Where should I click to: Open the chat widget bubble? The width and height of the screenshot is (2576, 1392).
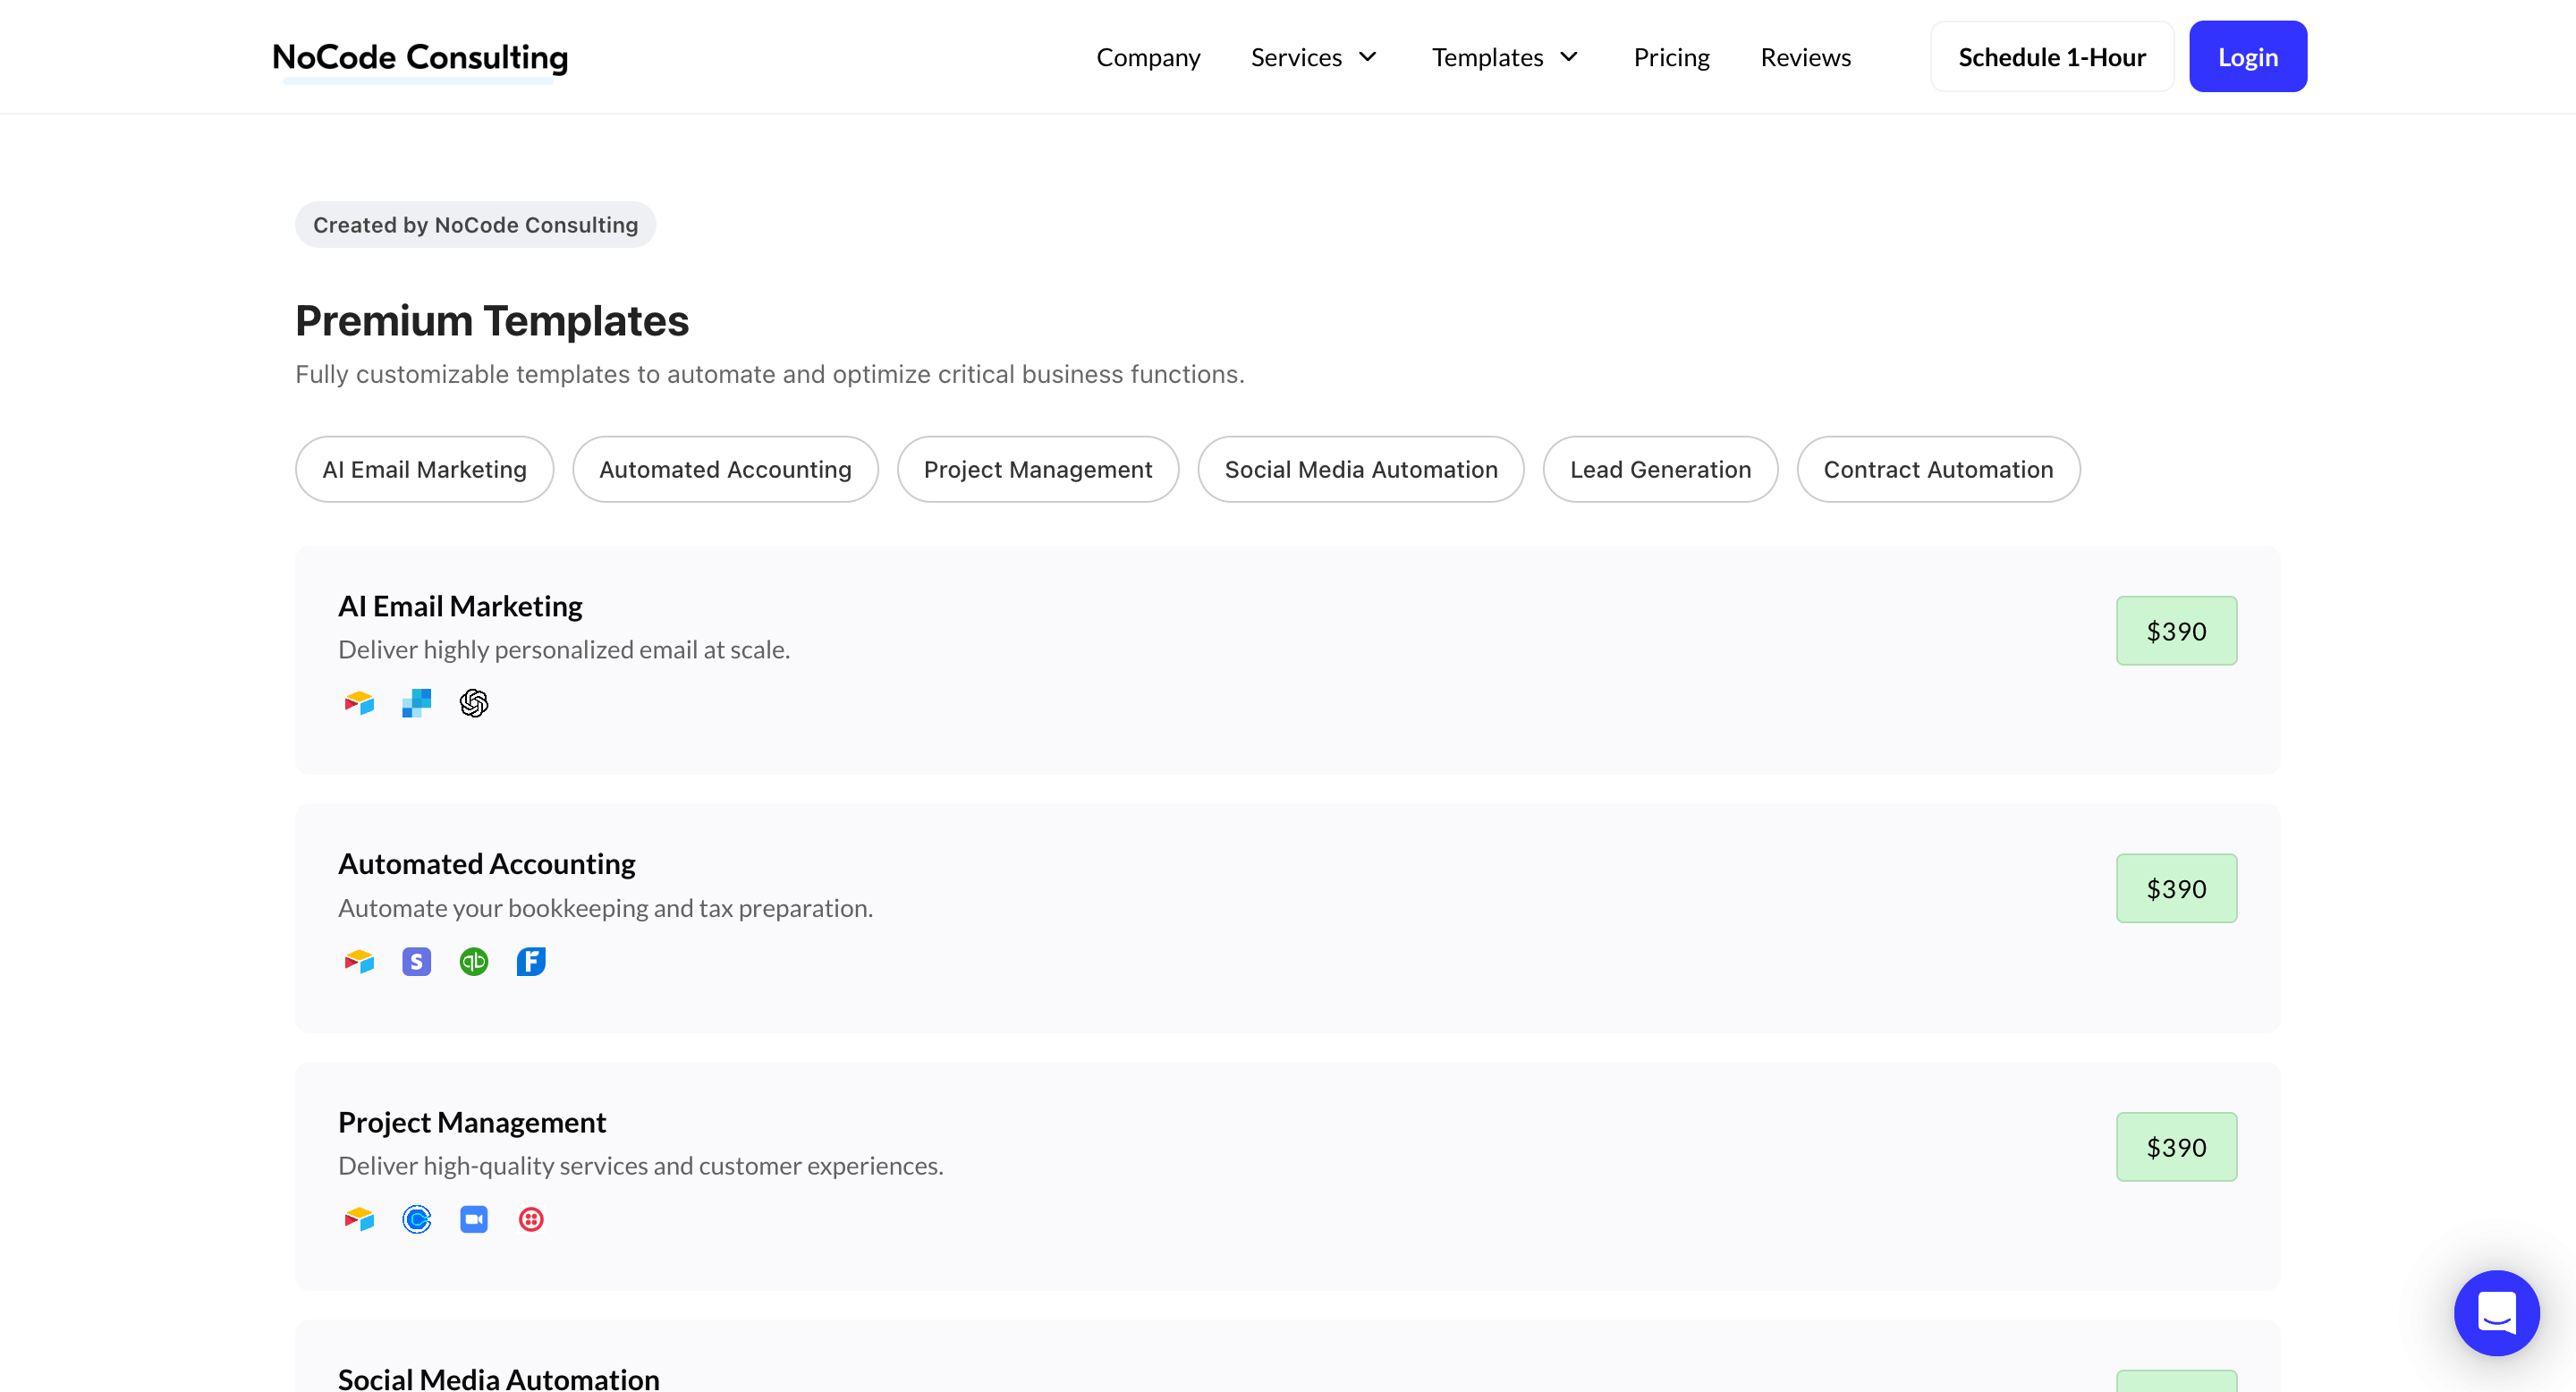(2496, 1312)
